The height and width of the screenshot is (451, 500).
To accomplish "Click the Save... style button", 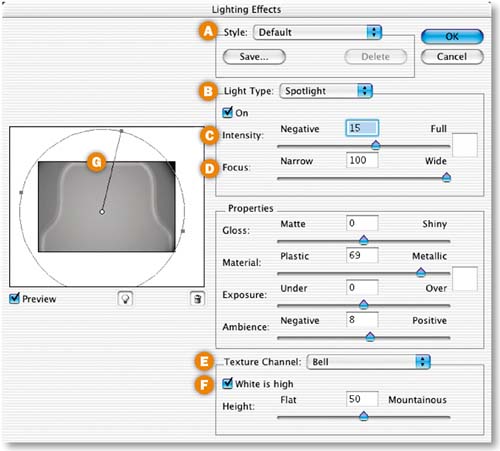I will tap(254, 57).
